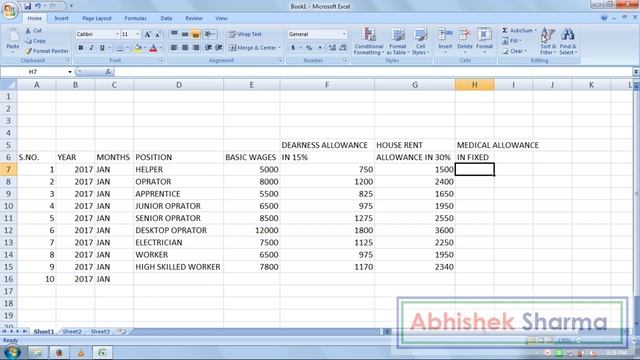The image size is (640, 360).
Task: Open the View ribbon tab
Action: tap(221, 18)
